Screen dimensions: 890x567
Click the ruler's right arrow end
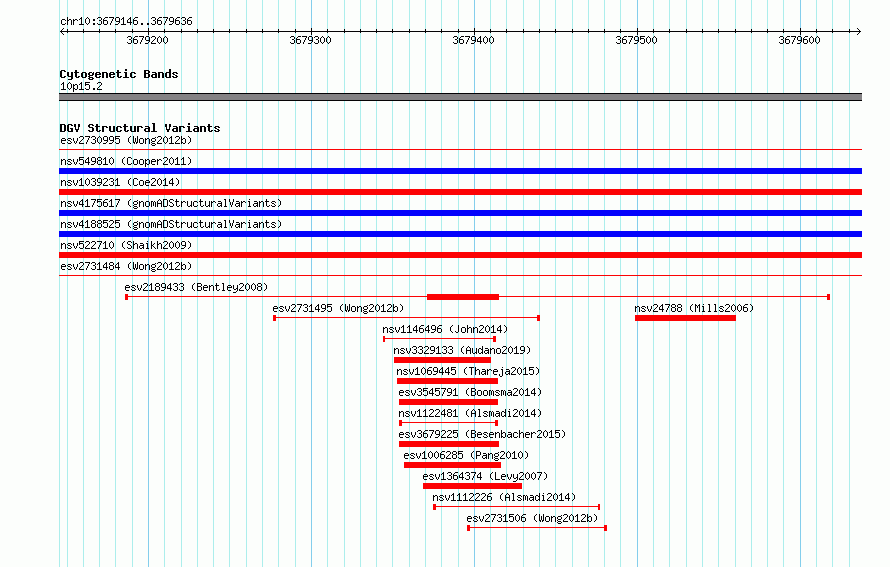[x=858, y=31]
